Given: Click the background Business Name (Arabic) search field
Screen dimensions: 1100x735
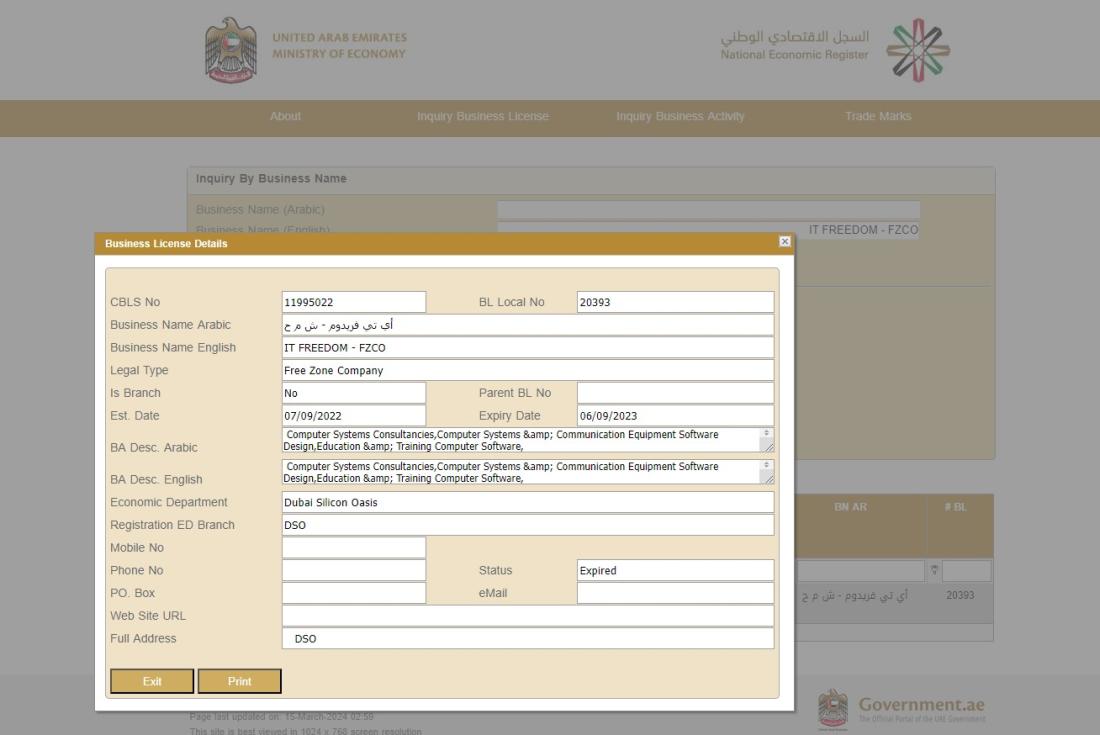Looking at the screenshot, I should tap(709, 210).
